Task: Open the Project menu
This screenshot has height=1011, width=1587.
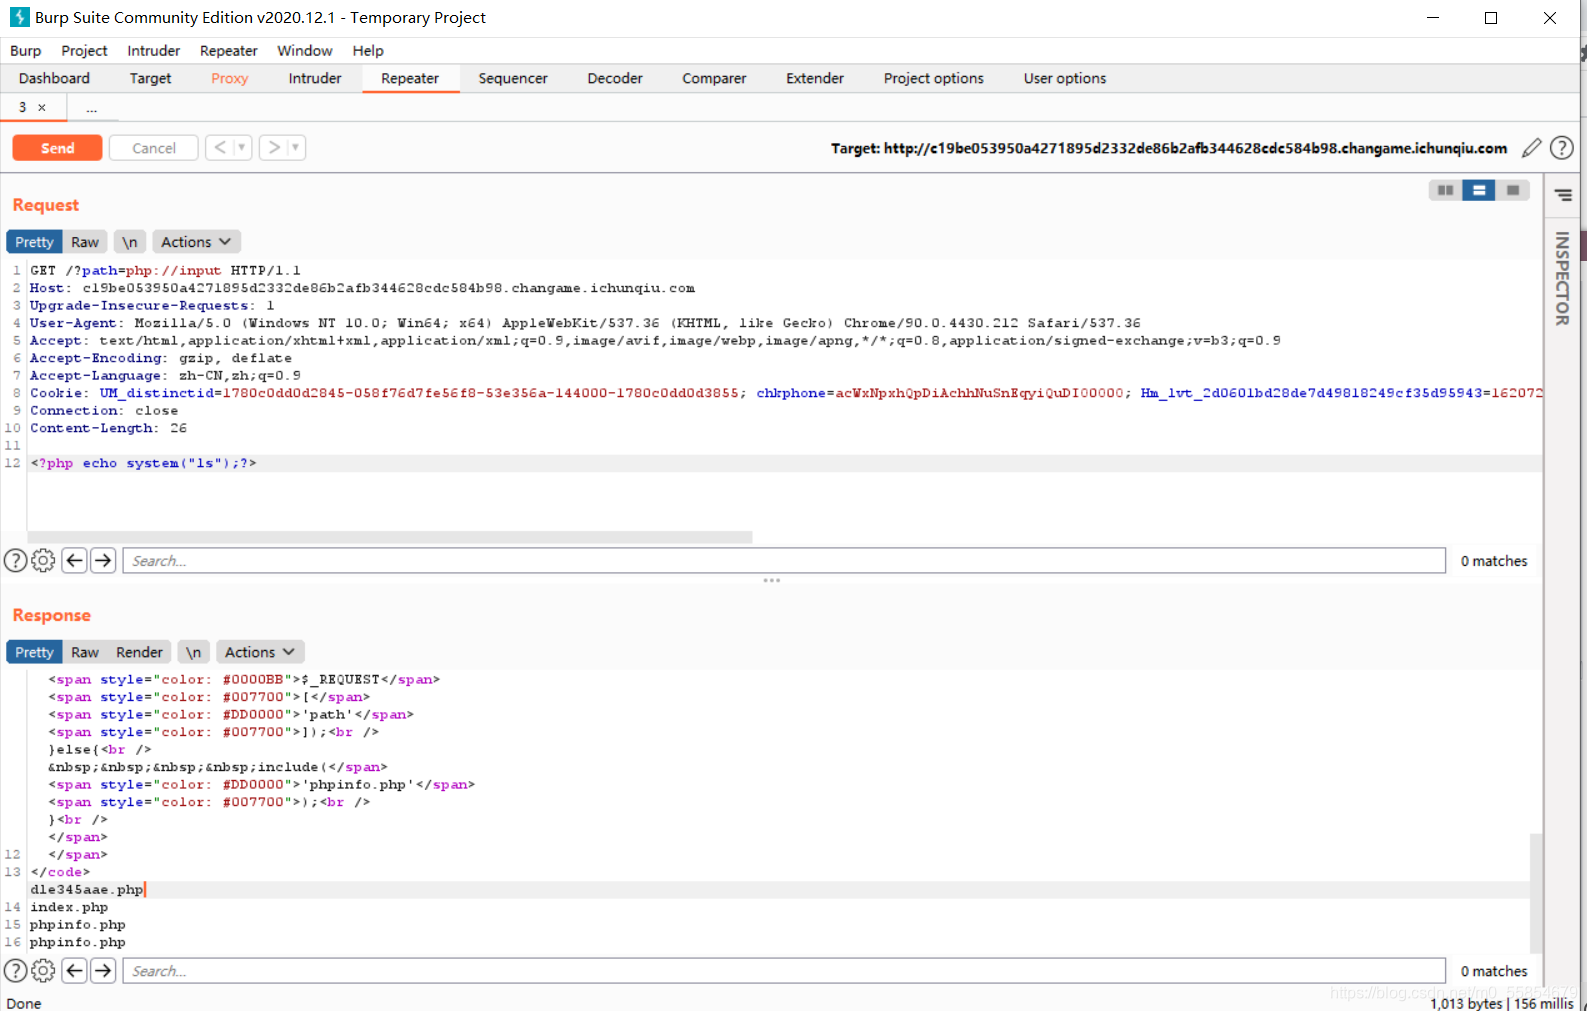Action: [84, 51]
